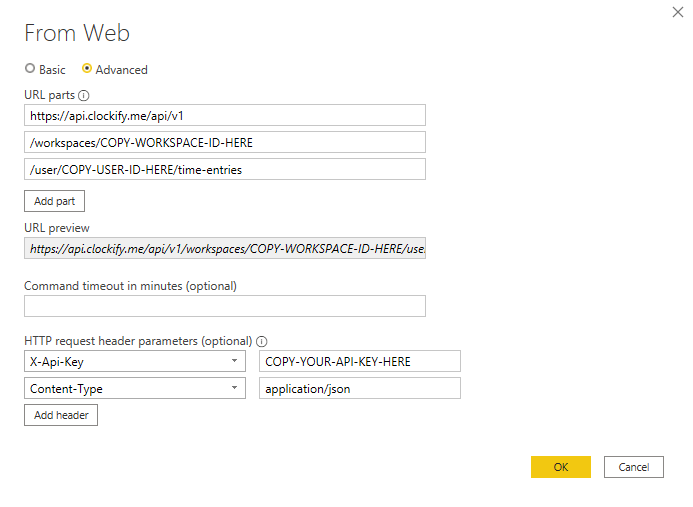Click the COPY-YOUR-API-KEY-HERE value field
Screen dimensions: 693x507
point(360,362)
